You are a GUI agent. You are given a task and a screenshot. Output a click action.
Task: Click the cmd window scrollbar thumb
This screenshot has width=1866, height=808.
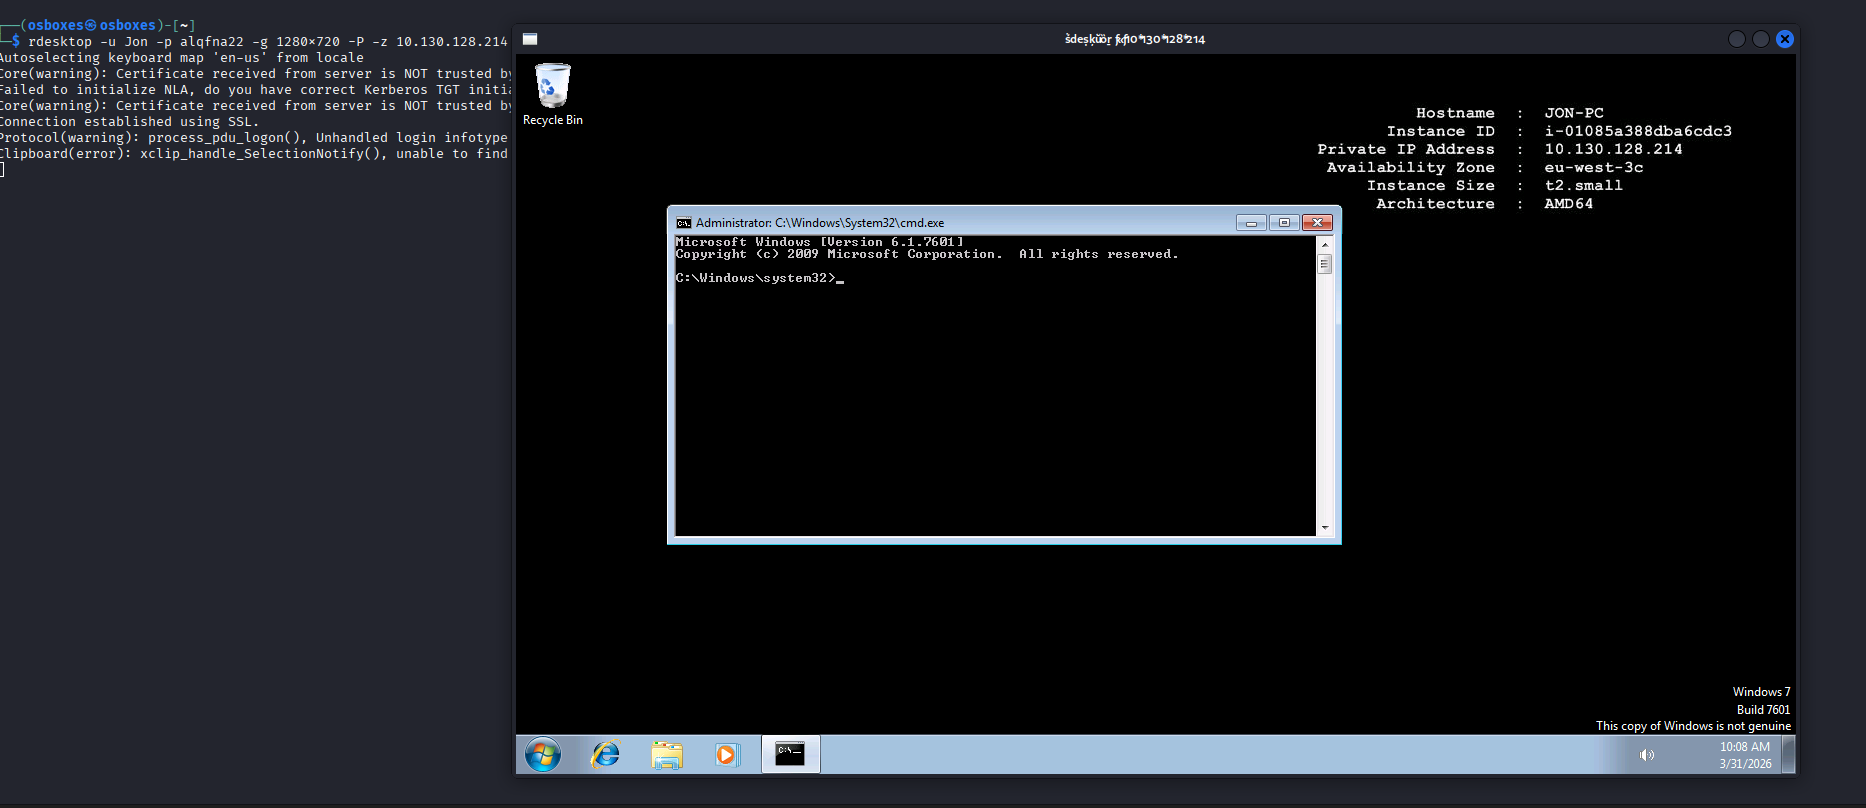pos(1325,265)
